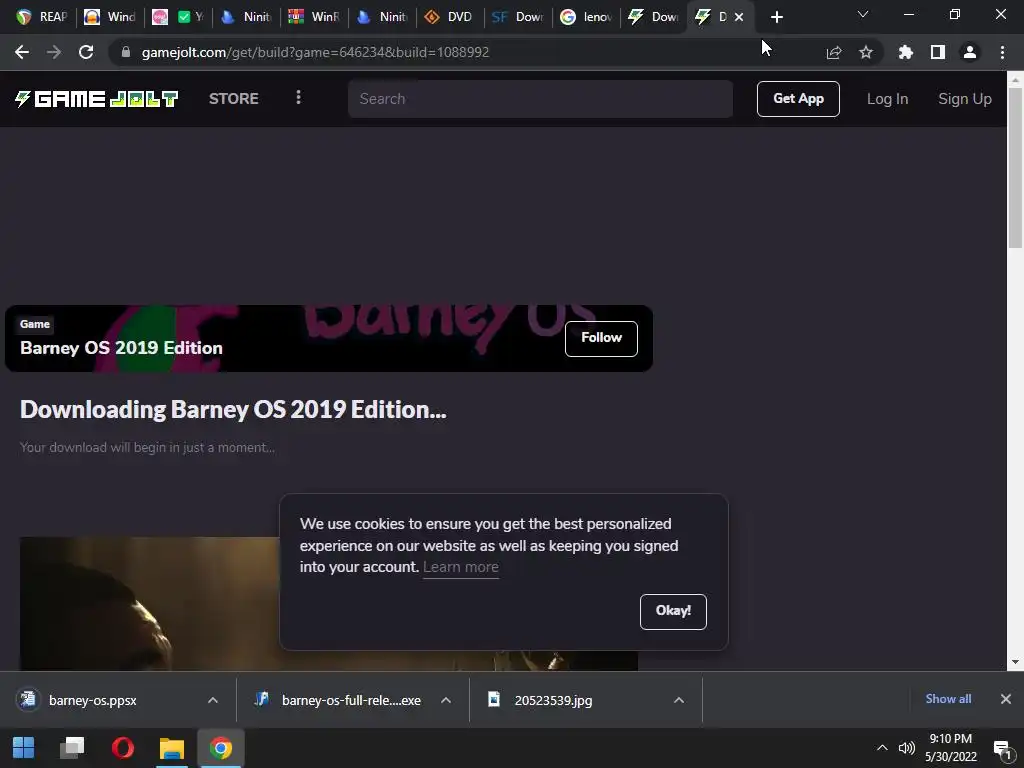Bookmark this page with the star icon
Screen dimensions: 1024x768
coord(866,52)
